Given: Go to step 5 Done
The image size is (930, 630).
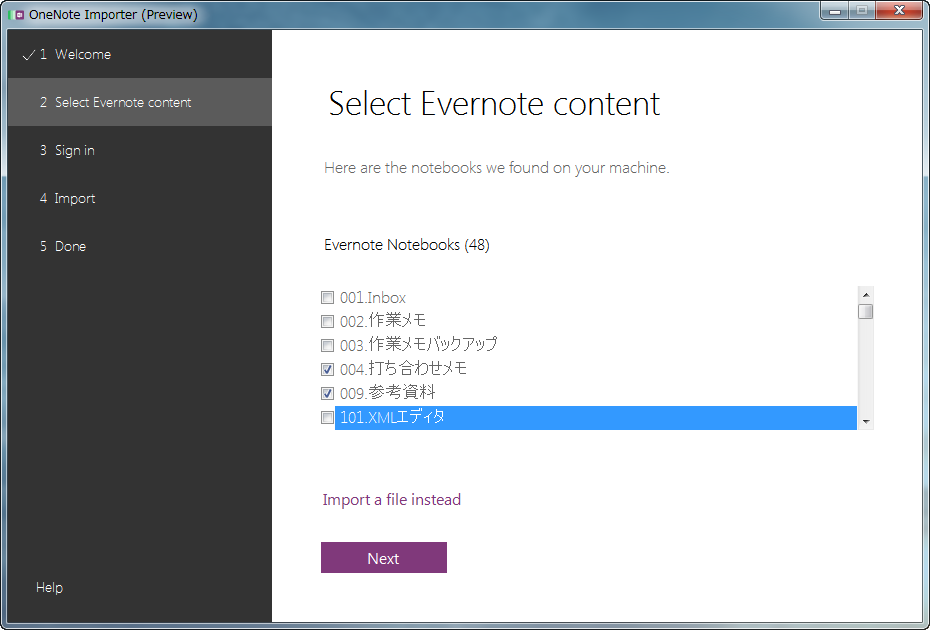Looking at the screenshot, I should (139, 246).
